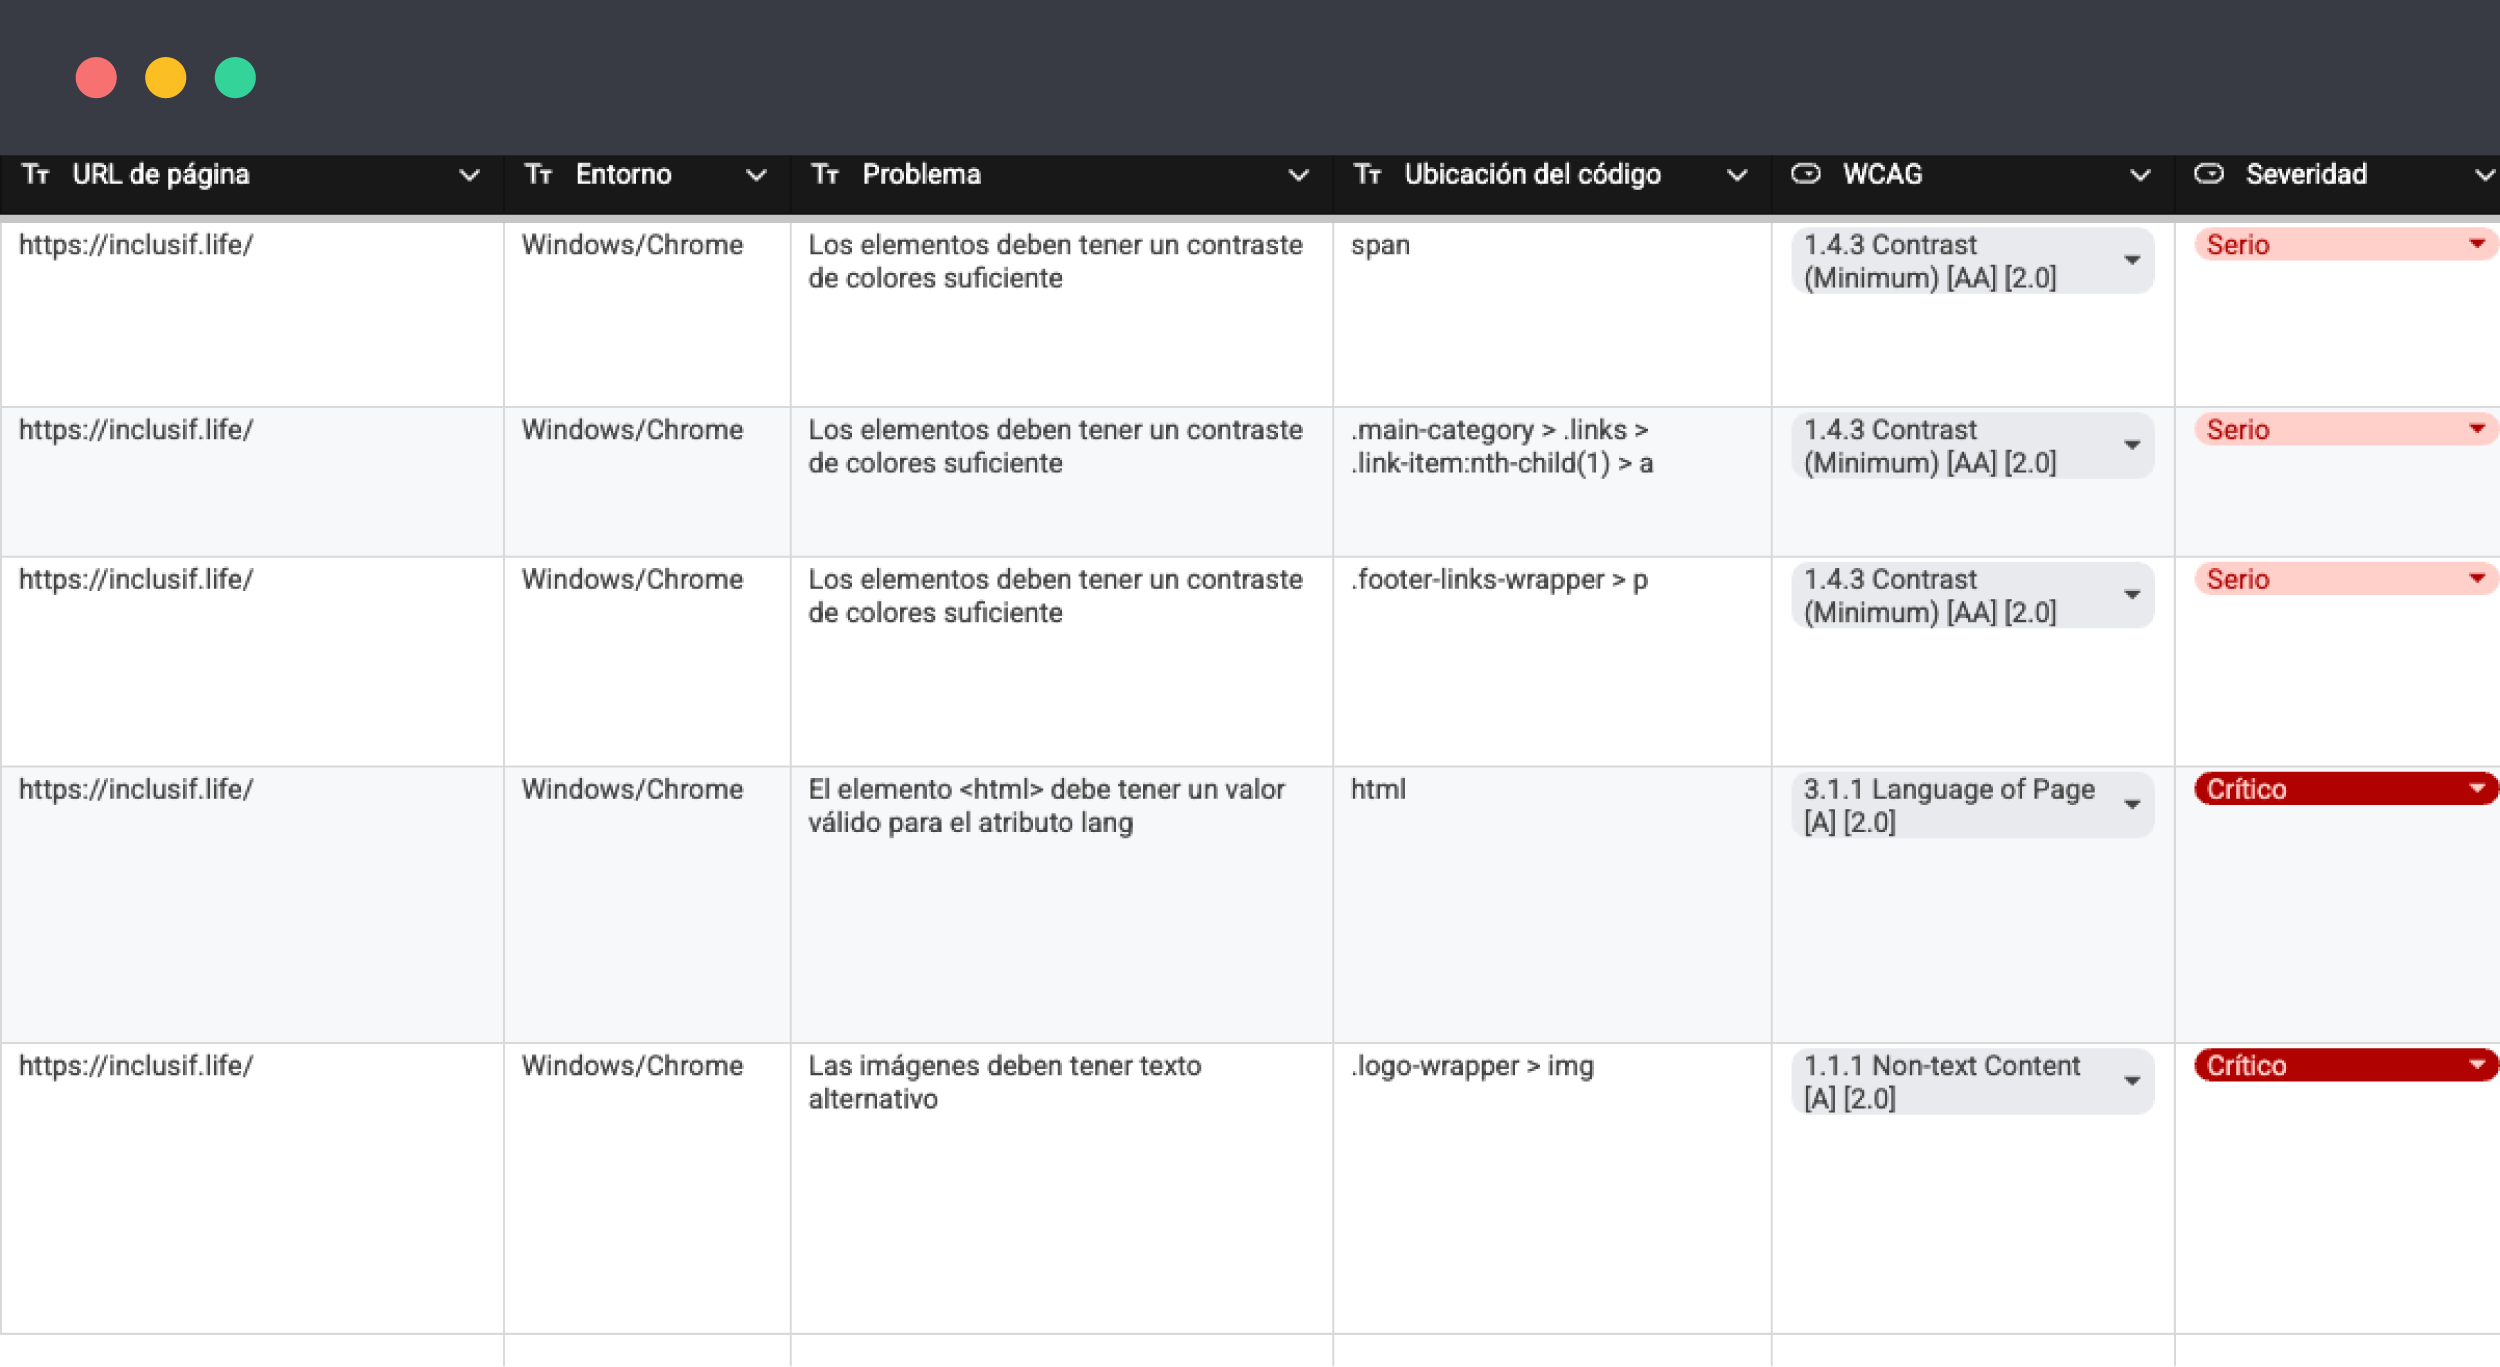
Task: Click text-type icon beside URL de página
Action: [x=36, y=175]
